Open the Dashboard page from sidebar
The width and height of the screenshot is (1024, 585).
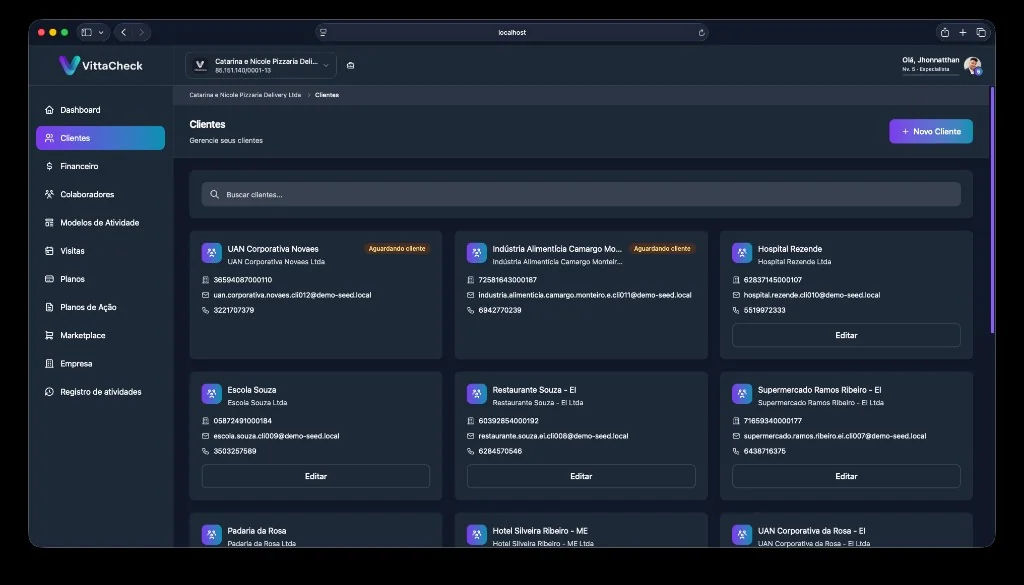click(x=100, y=110)
